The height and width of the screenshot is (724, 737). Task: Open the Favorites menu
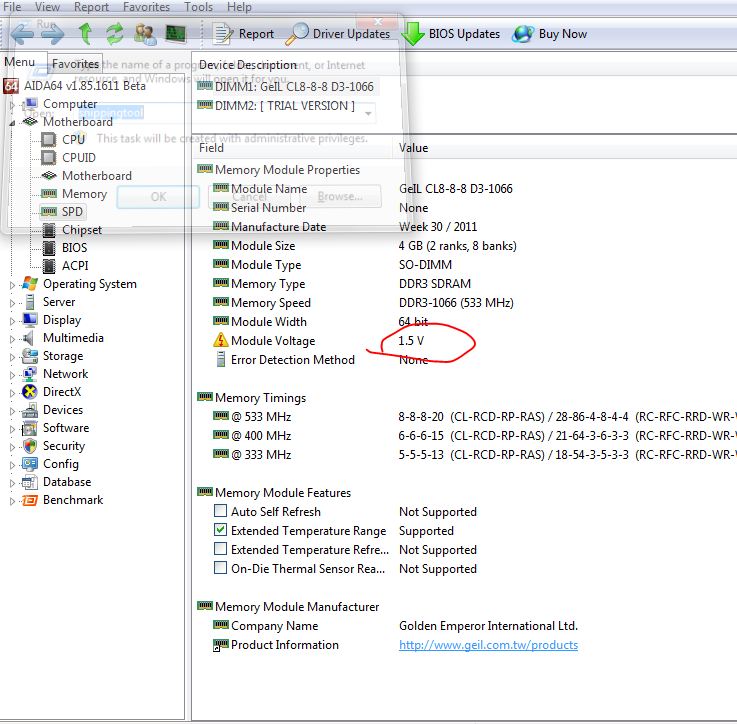146,7
